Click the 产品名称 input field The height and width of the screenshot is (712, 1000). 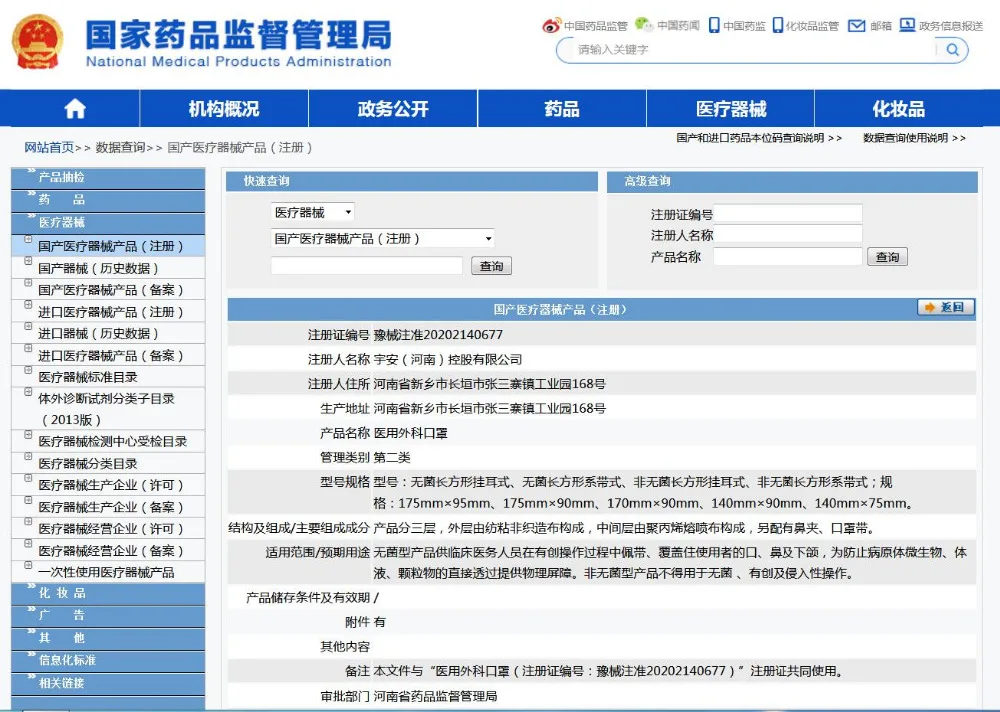pos(788,256)
